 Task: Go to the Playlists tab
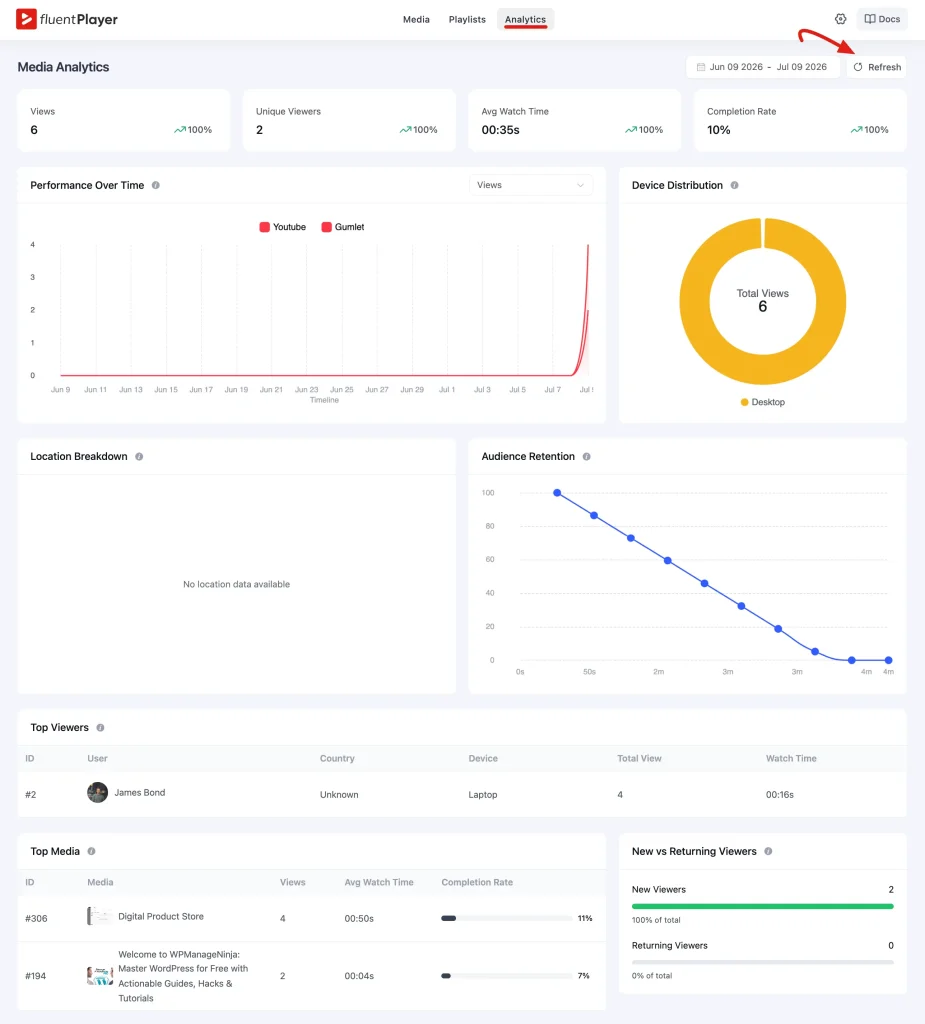pos(467,20)
